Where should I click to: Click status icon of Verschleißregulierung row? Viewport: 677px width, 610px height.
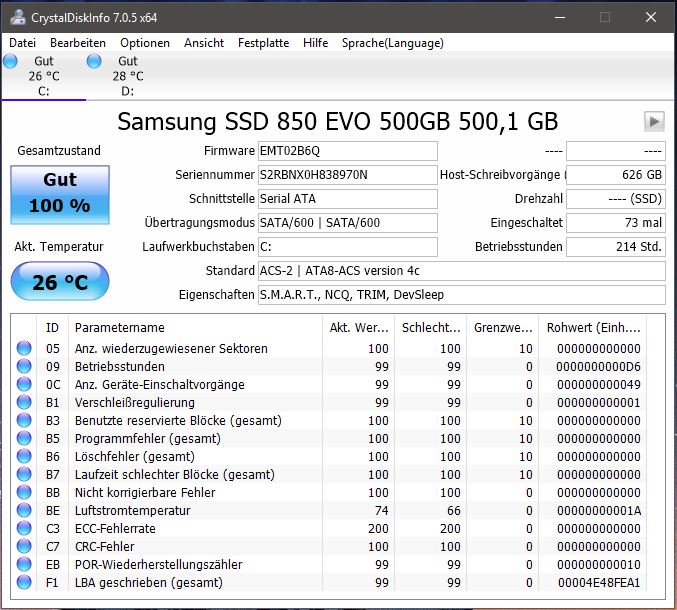point(24,402)
